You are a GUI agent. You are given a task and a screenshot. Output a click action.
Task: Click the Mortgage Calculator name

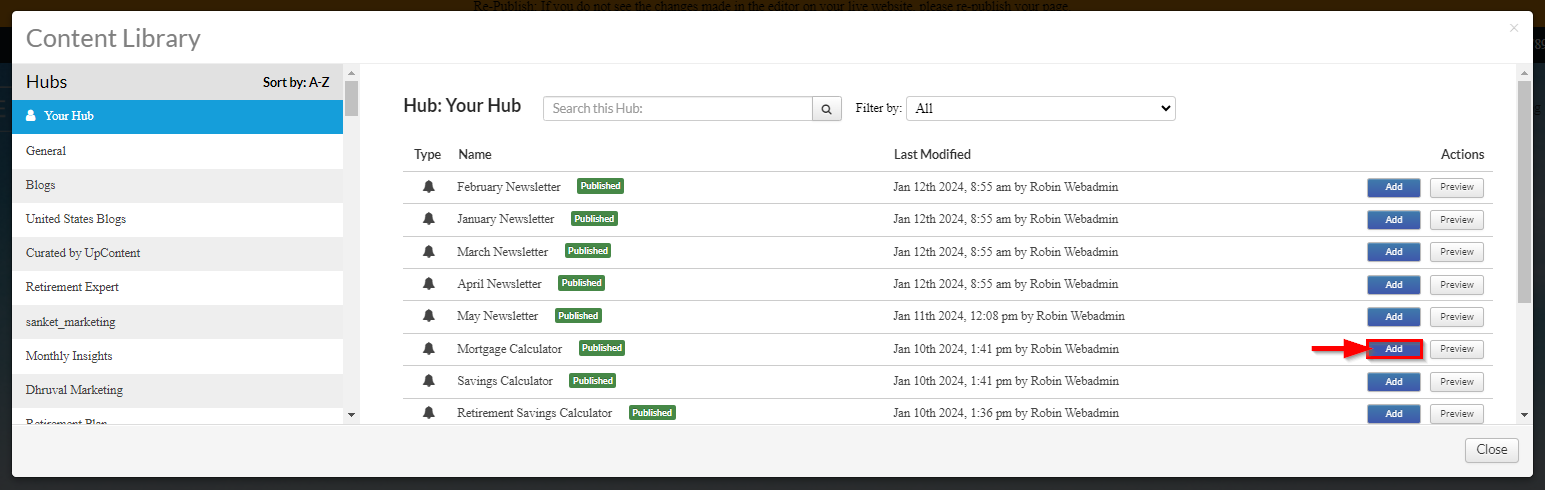(510, 349)
